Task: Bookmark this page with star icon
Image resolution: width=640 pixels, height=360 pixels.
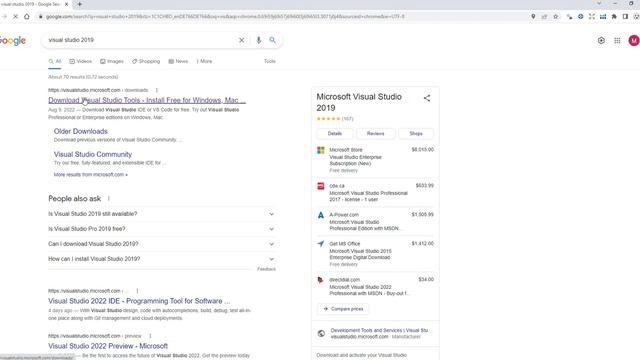Action: click(x=556, y=17)
